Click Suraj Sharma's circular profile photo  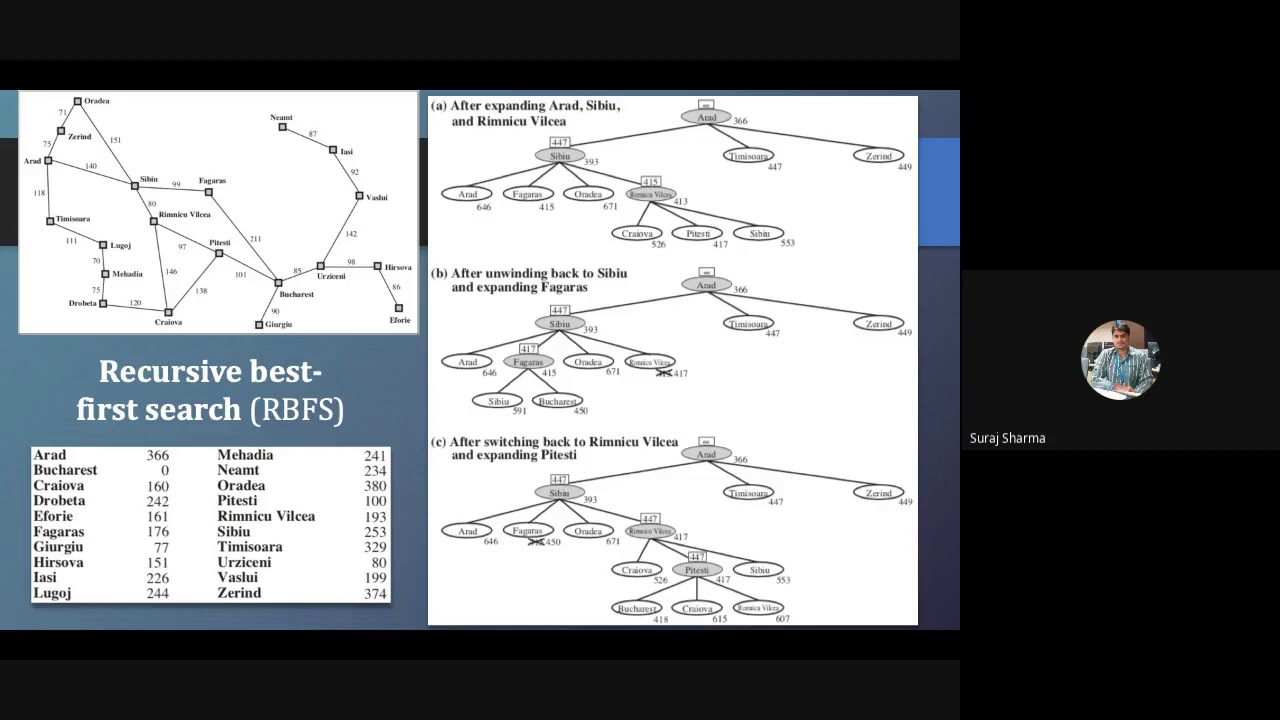pyautogui.click(x=1120, y=360)
